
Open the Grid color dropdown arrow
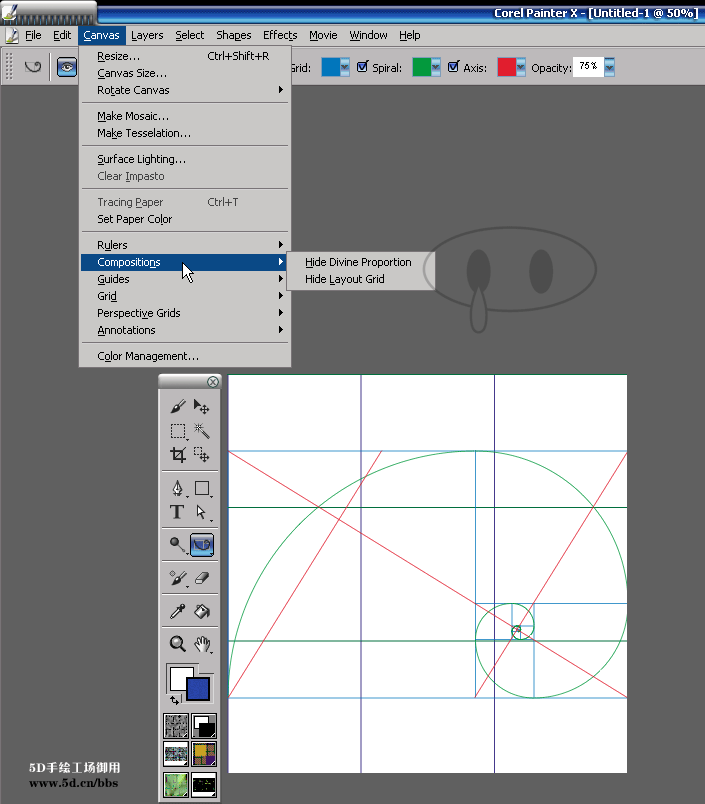[345, 67]
